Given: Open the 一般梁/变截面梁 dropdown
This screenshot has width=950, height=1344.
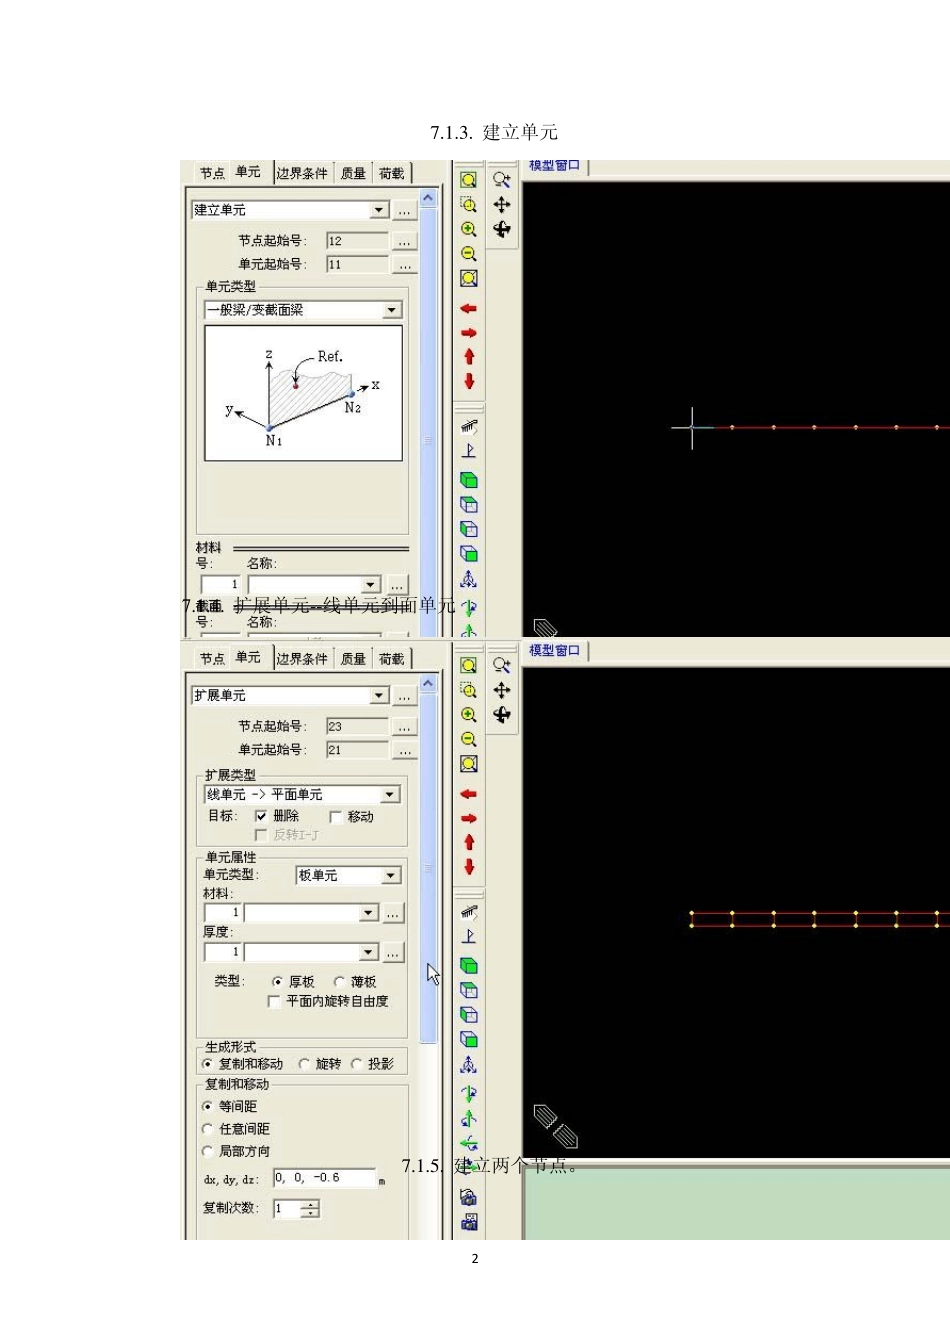Looking at the screenshot, I should 391,311.
